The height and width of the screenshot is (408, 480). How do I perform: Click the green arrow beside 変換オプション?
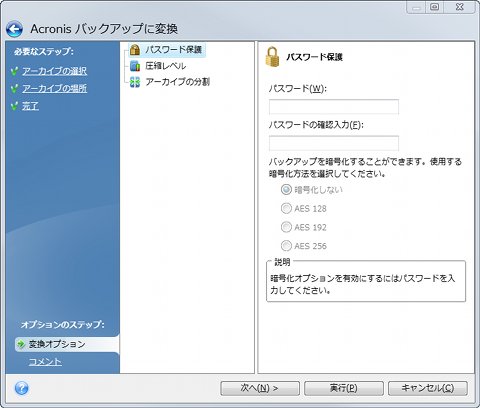[21, 344]
